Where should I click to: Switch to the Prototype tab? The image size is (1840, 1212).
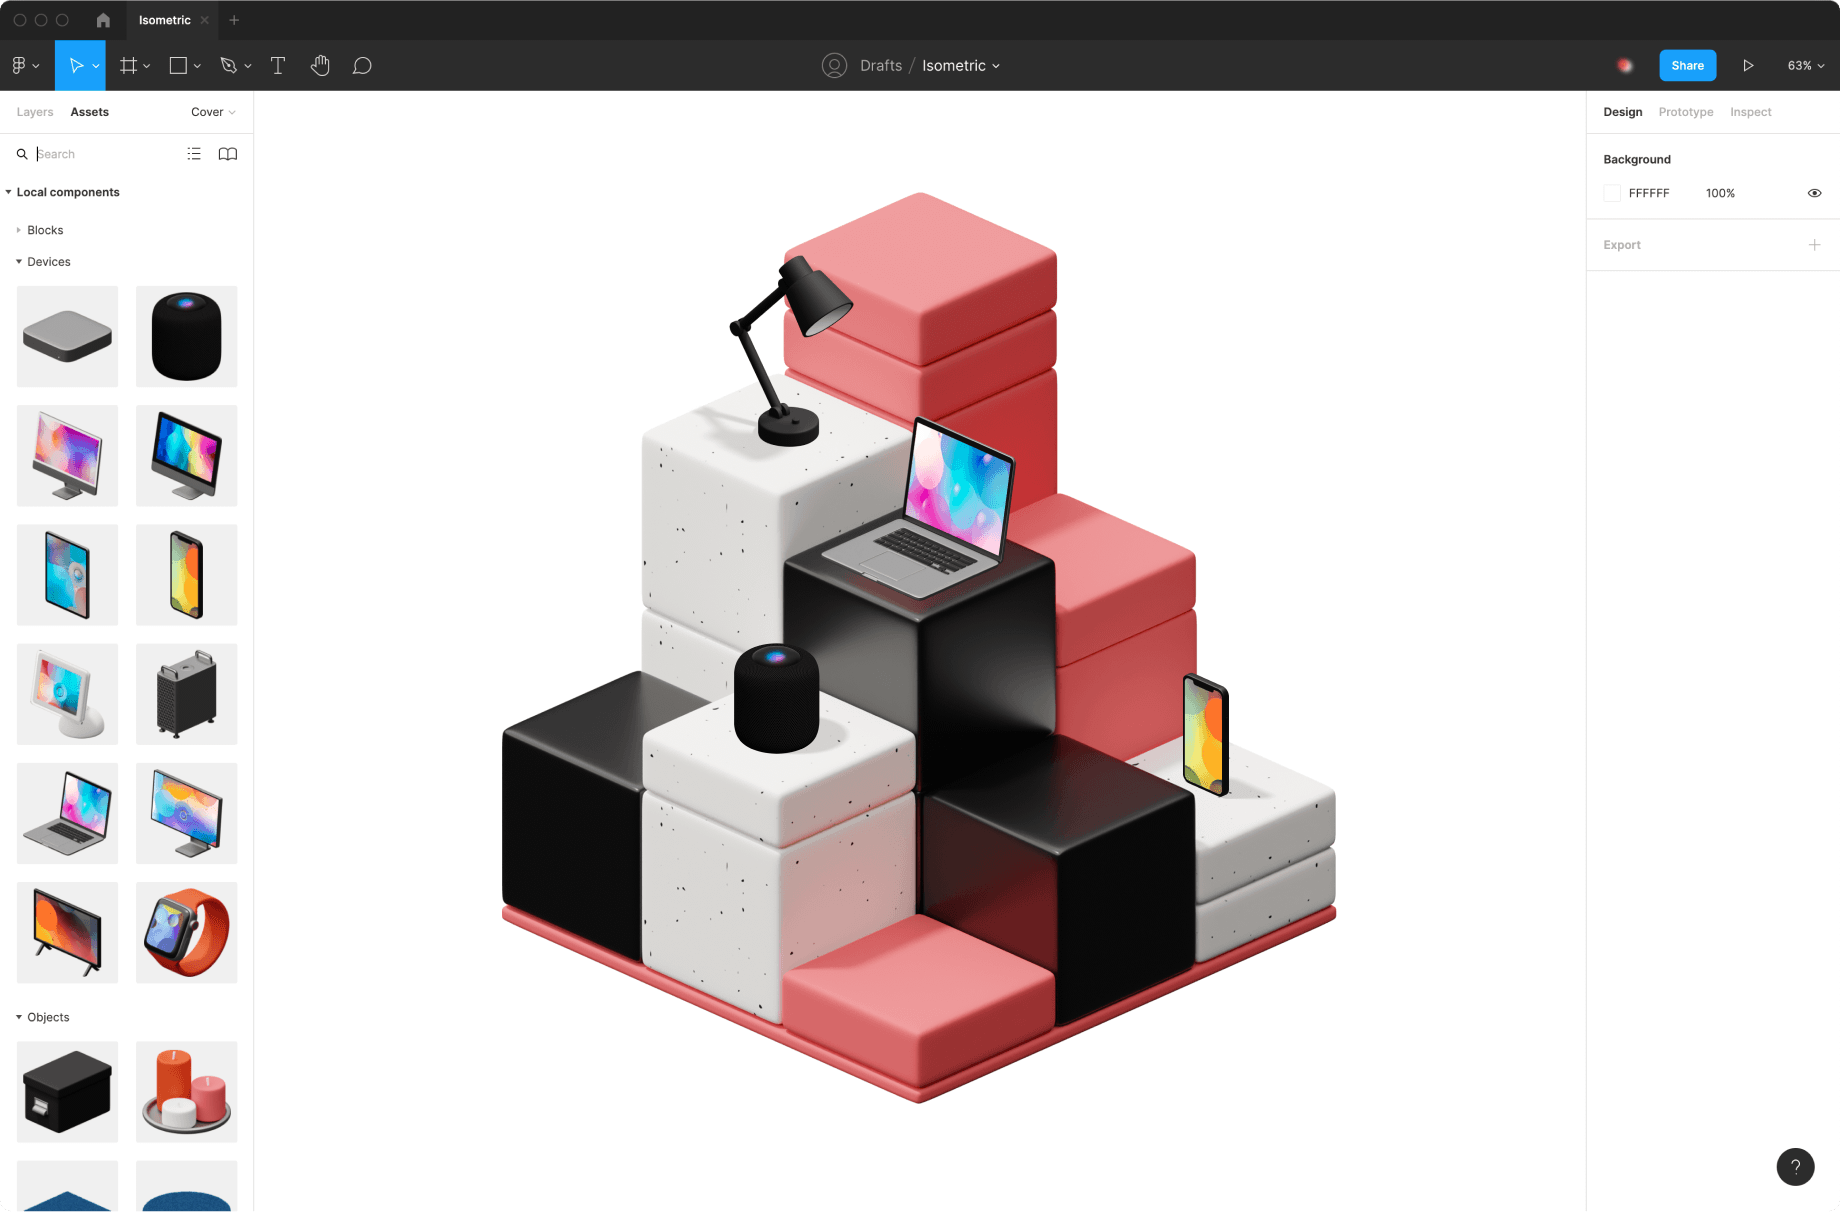click(1685, 112)
